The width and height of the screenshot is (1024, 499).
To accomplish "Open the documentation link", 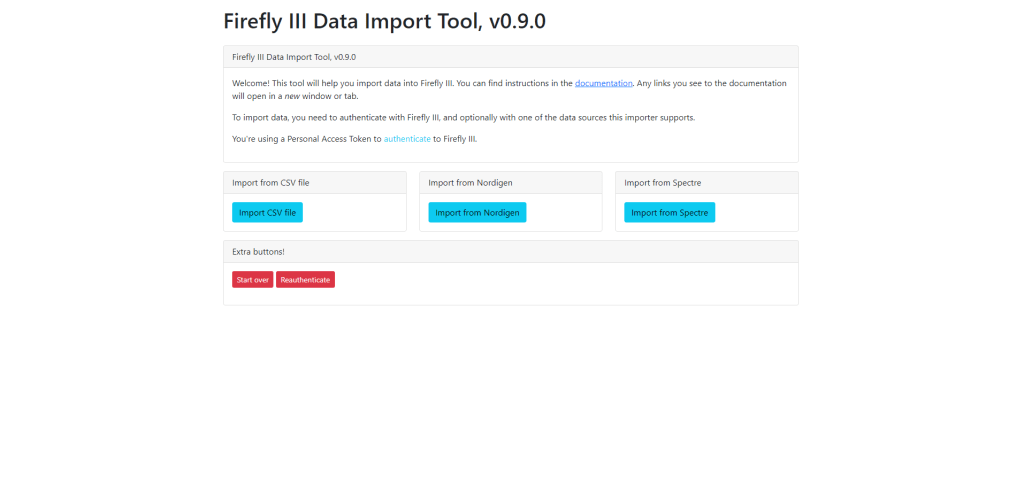I will pyautogui.click(x=603, y=83).
